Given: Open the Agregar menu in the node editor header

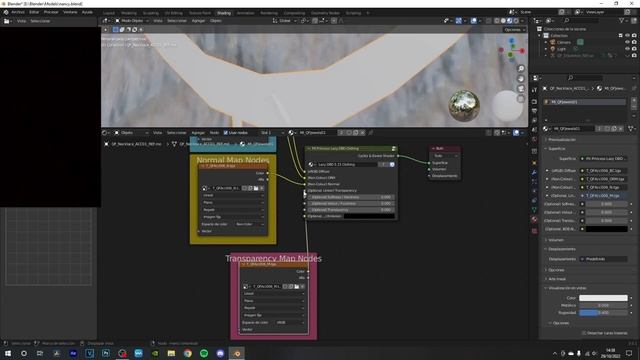Looking at the screenshot, I should pyautogui.click(x=198, y=133).
